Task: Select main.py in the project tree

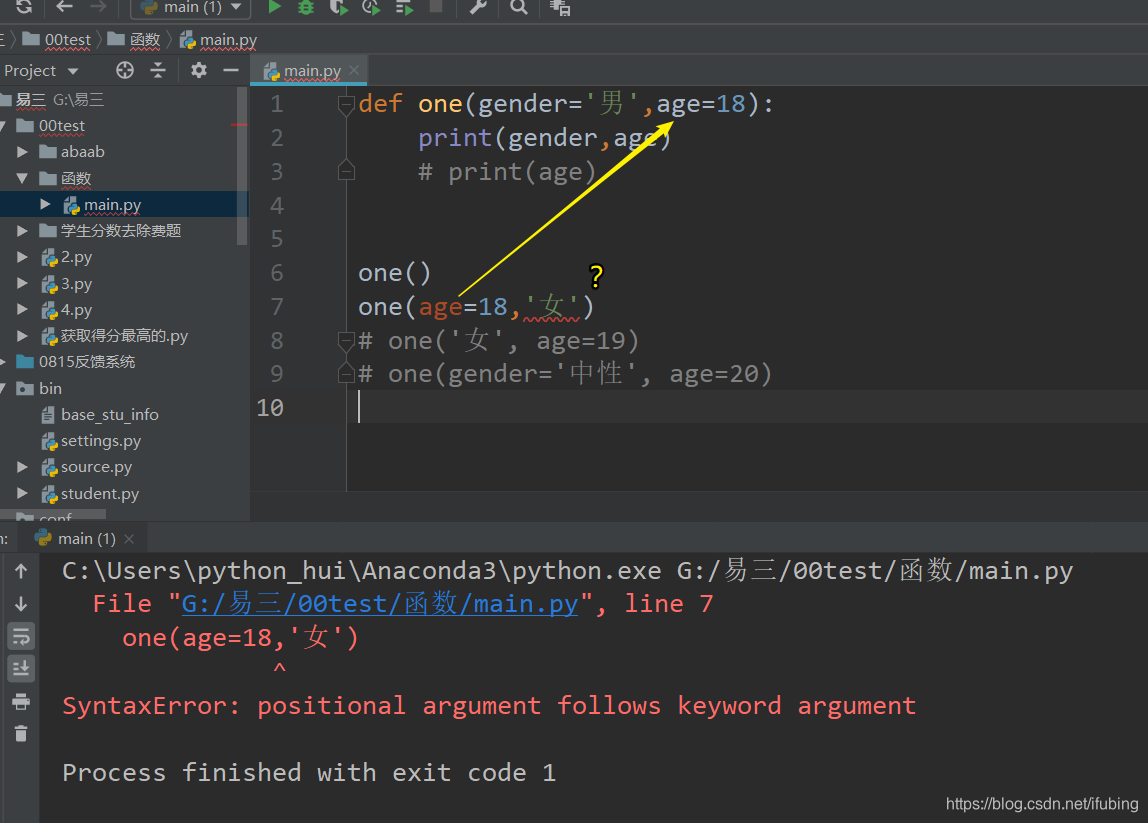Action: click(x=112, y=205)
